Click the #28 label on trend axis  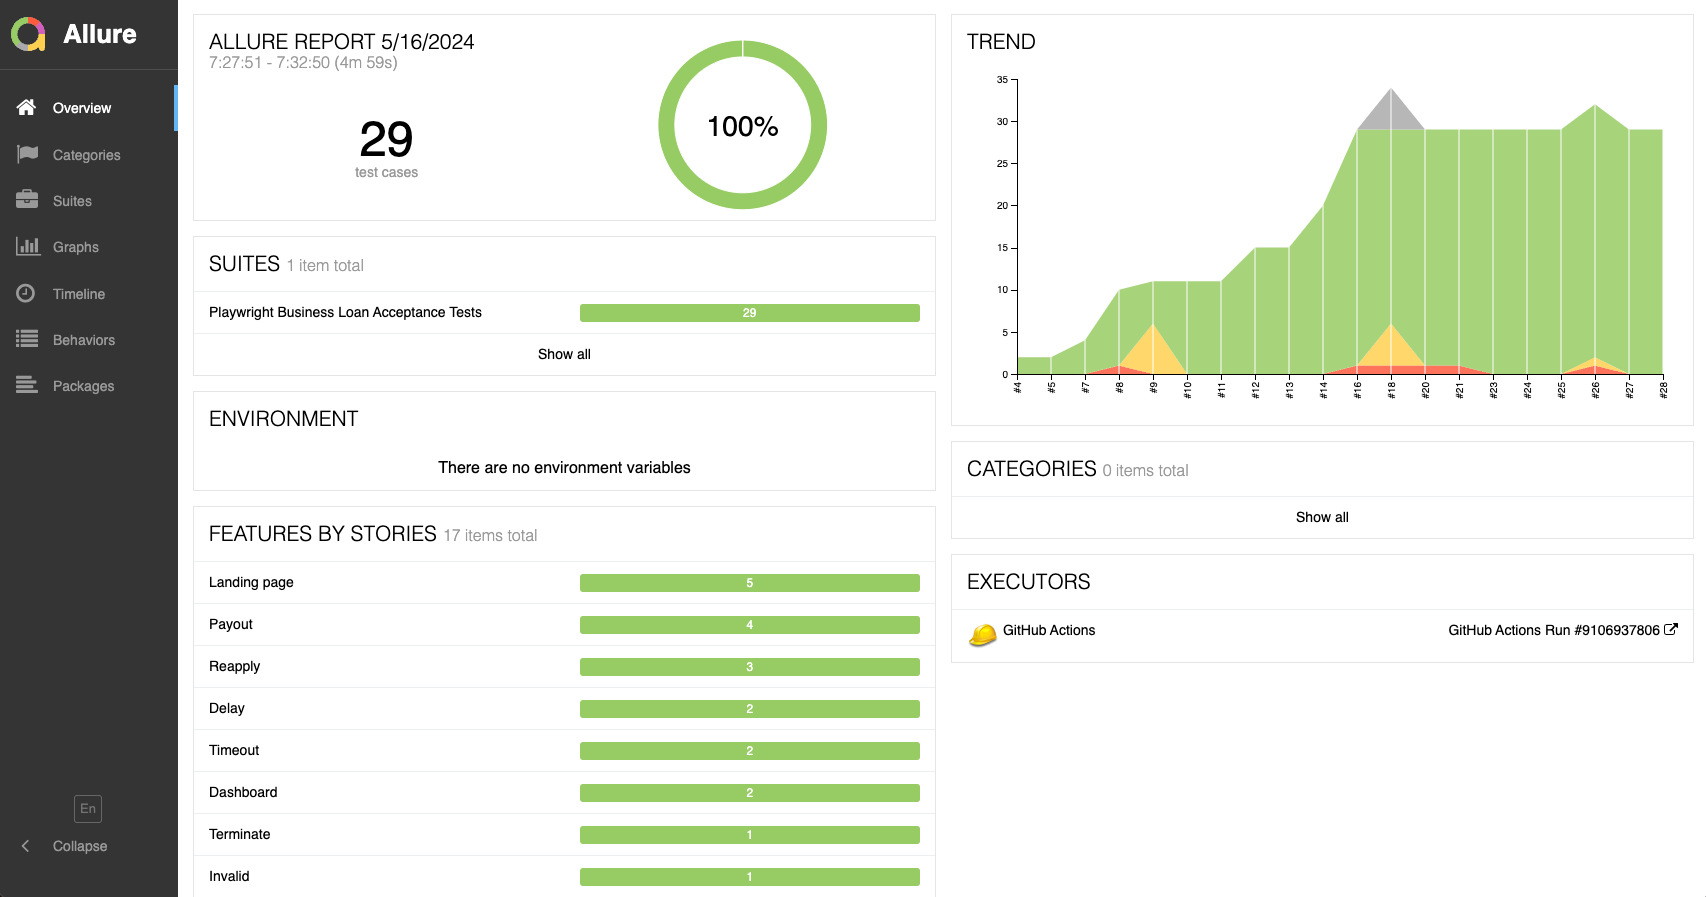1663,390
